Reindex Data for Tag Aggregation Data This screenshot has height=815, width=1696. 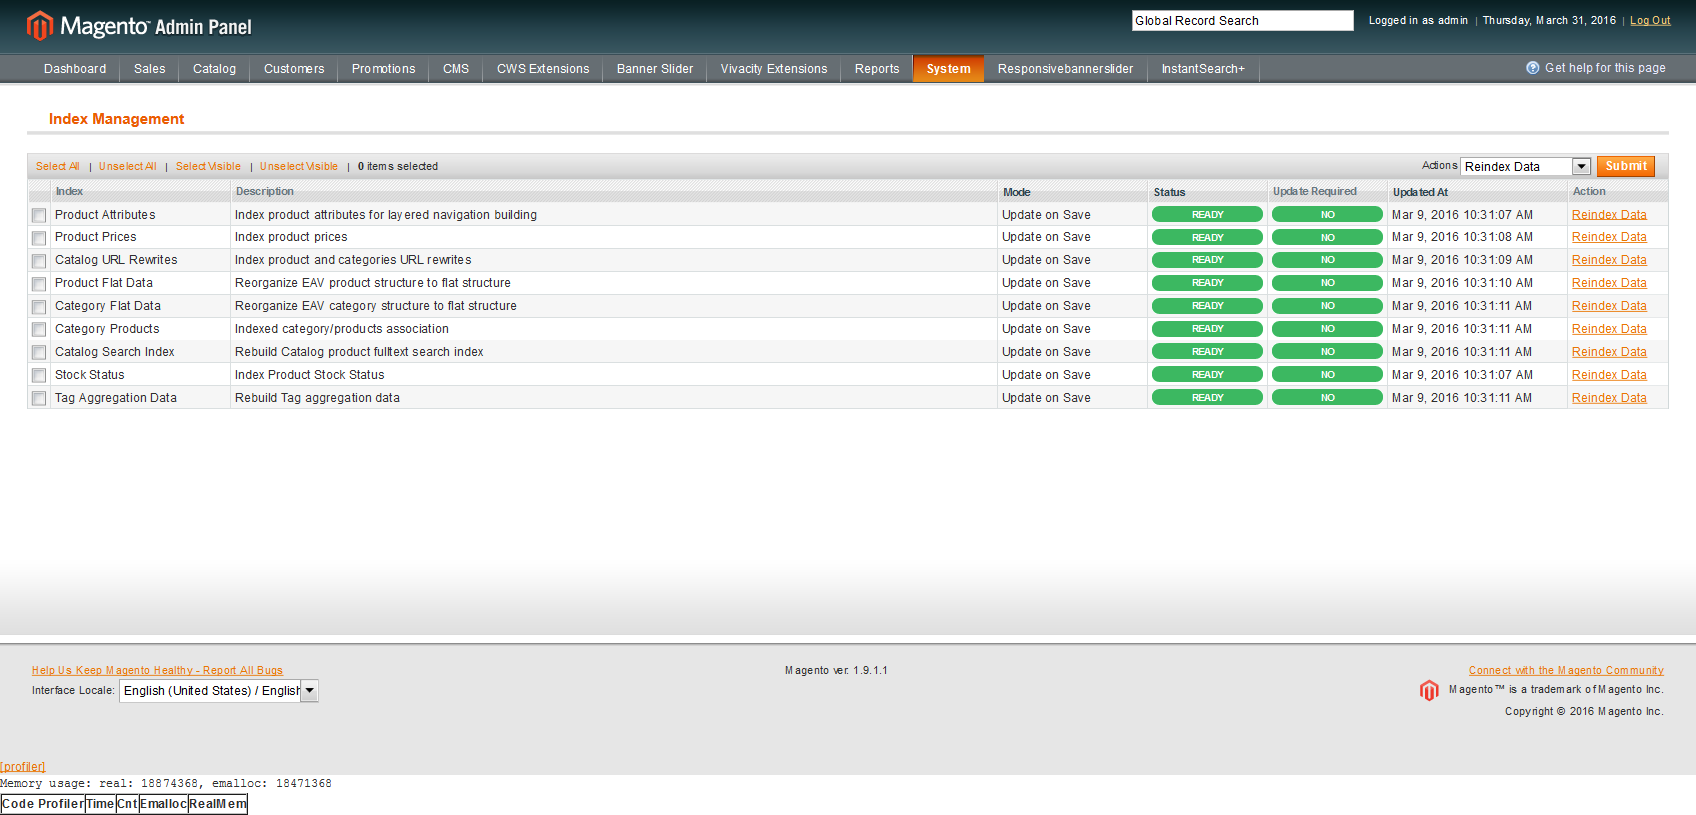[x=1609, y=398]
